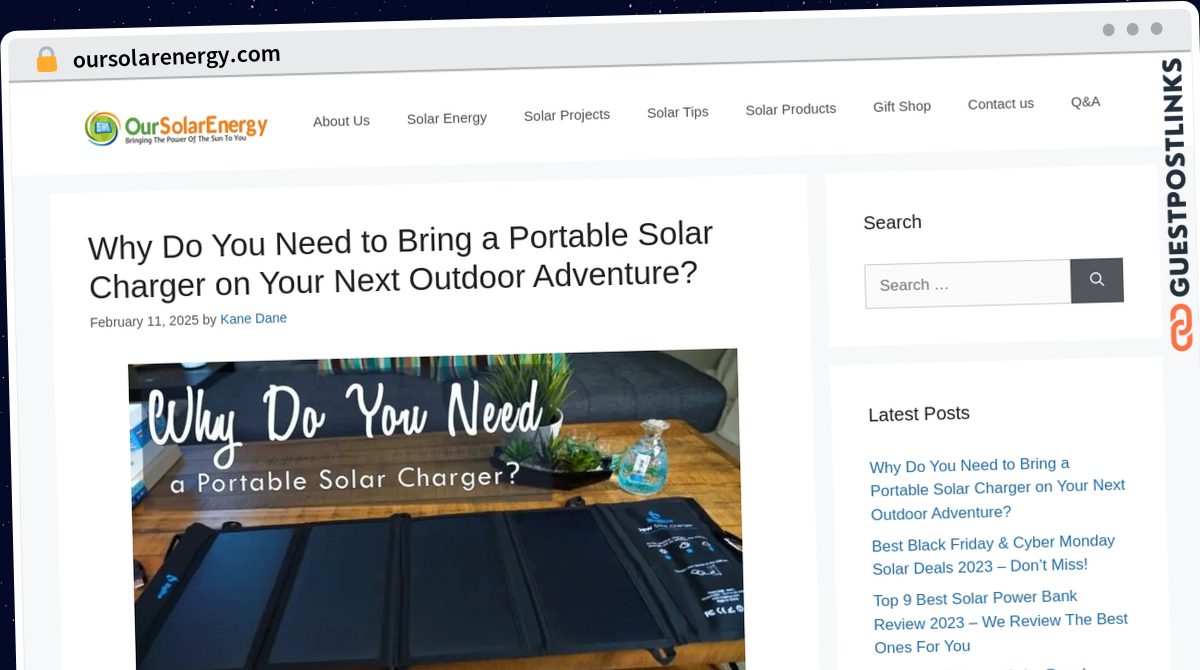
Task: Open Solar Tips in navigation
Action: [678, 112]
